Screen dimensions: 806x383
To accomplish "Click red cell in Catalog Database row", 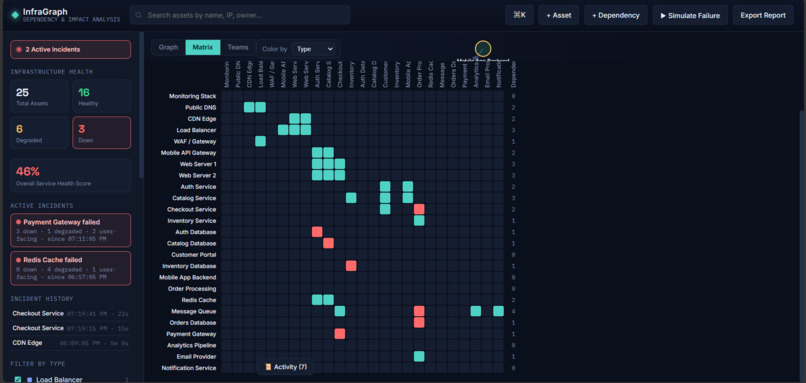I will pos(328,243).
